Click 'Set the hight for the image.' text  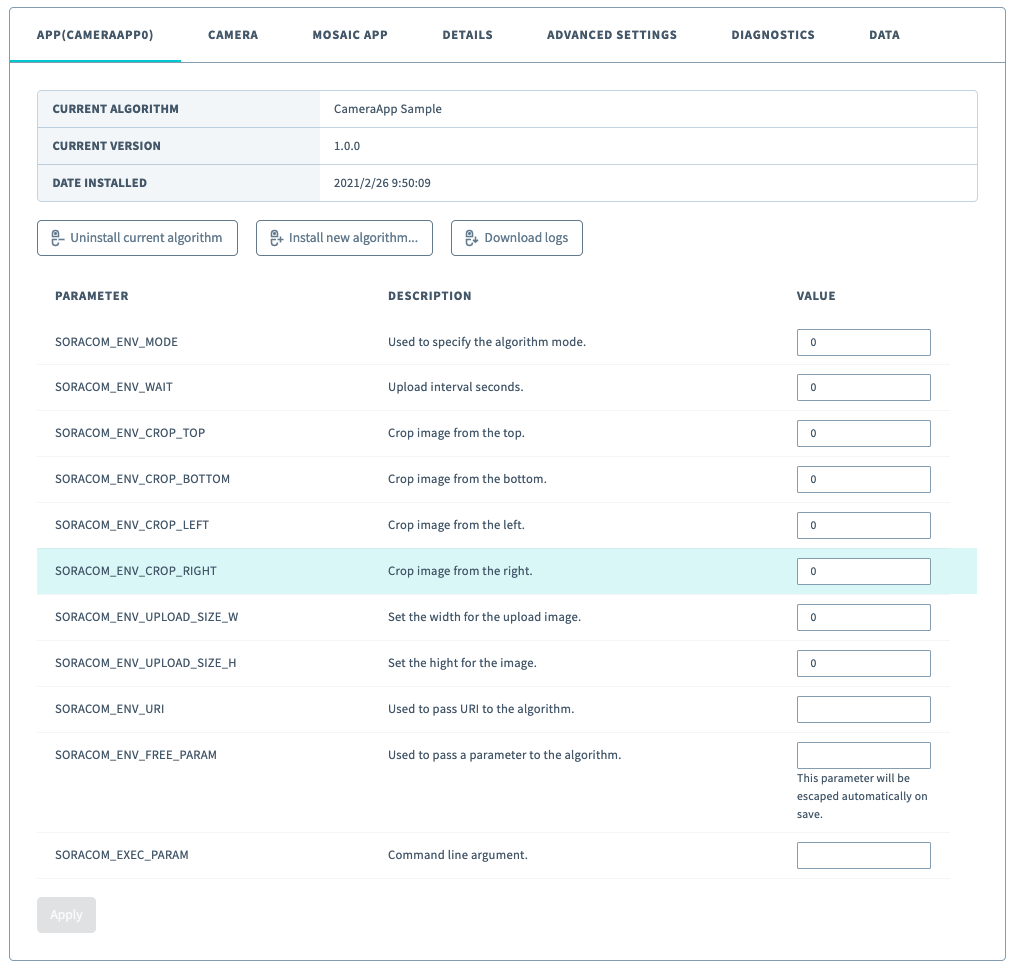462,662
